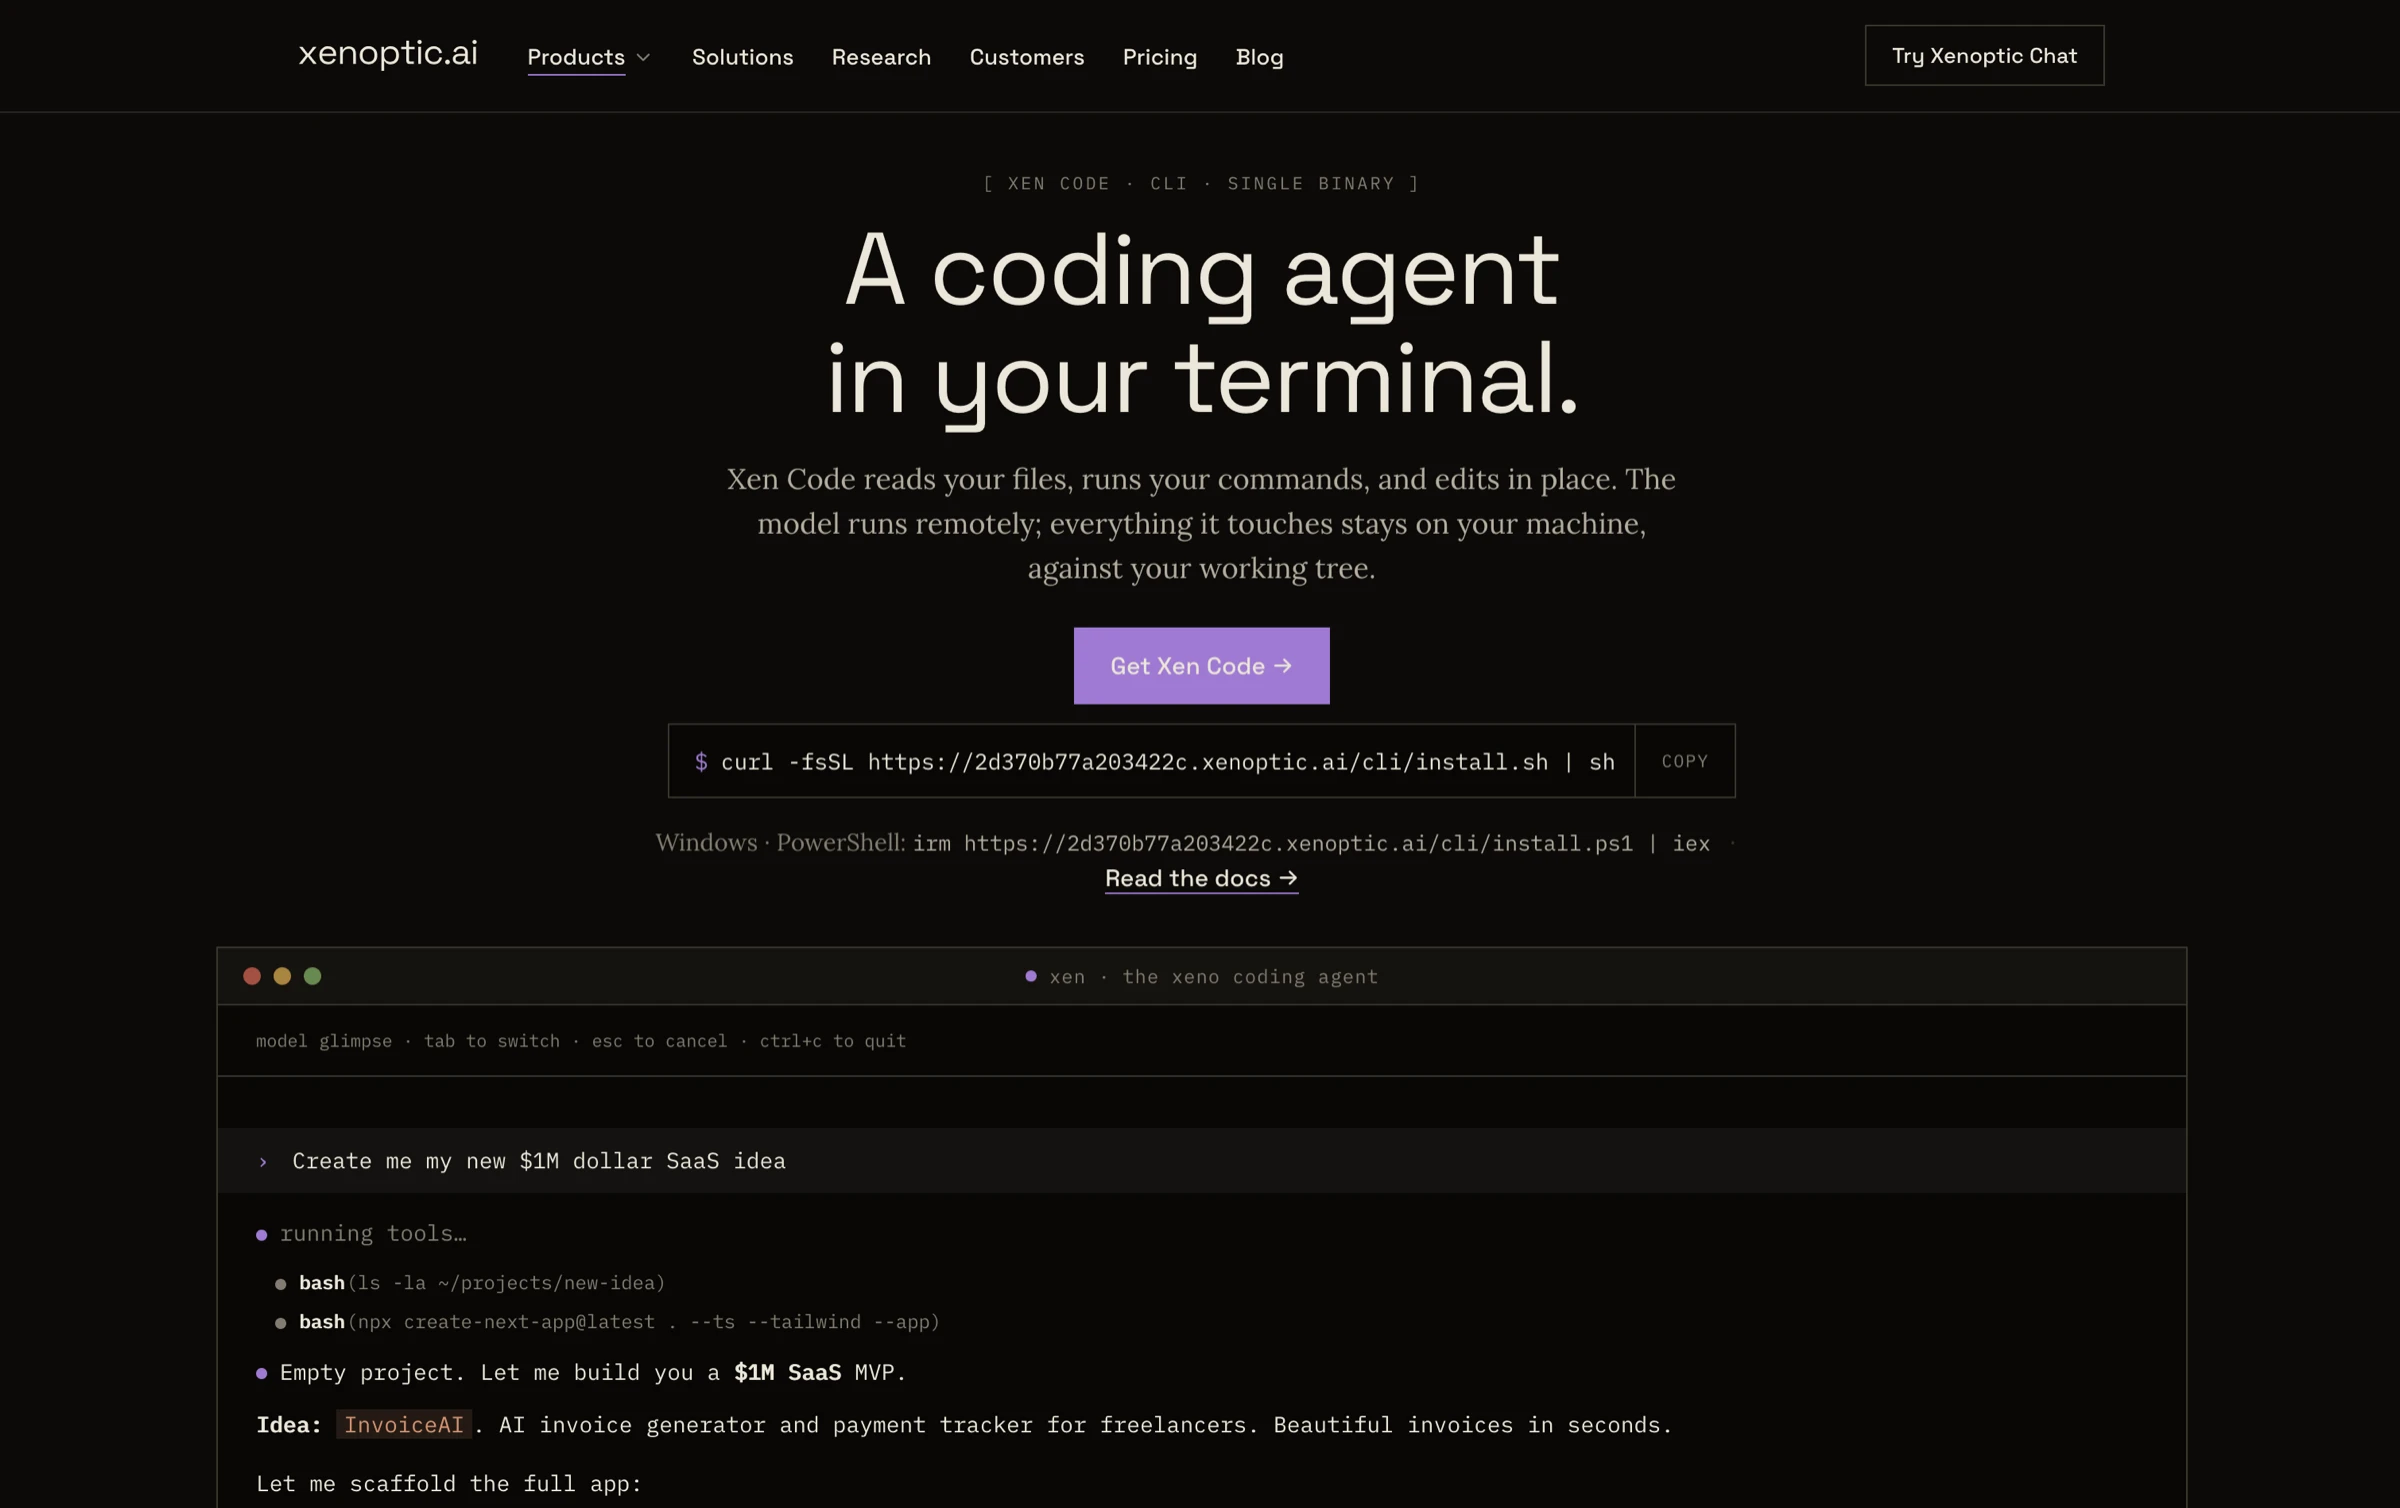This screenshot has width=2400, height=1508.
Task: Click the '[ XEN CODE · CLI · SINGLE BINARY ]' label
Action: click(1201, 184)
